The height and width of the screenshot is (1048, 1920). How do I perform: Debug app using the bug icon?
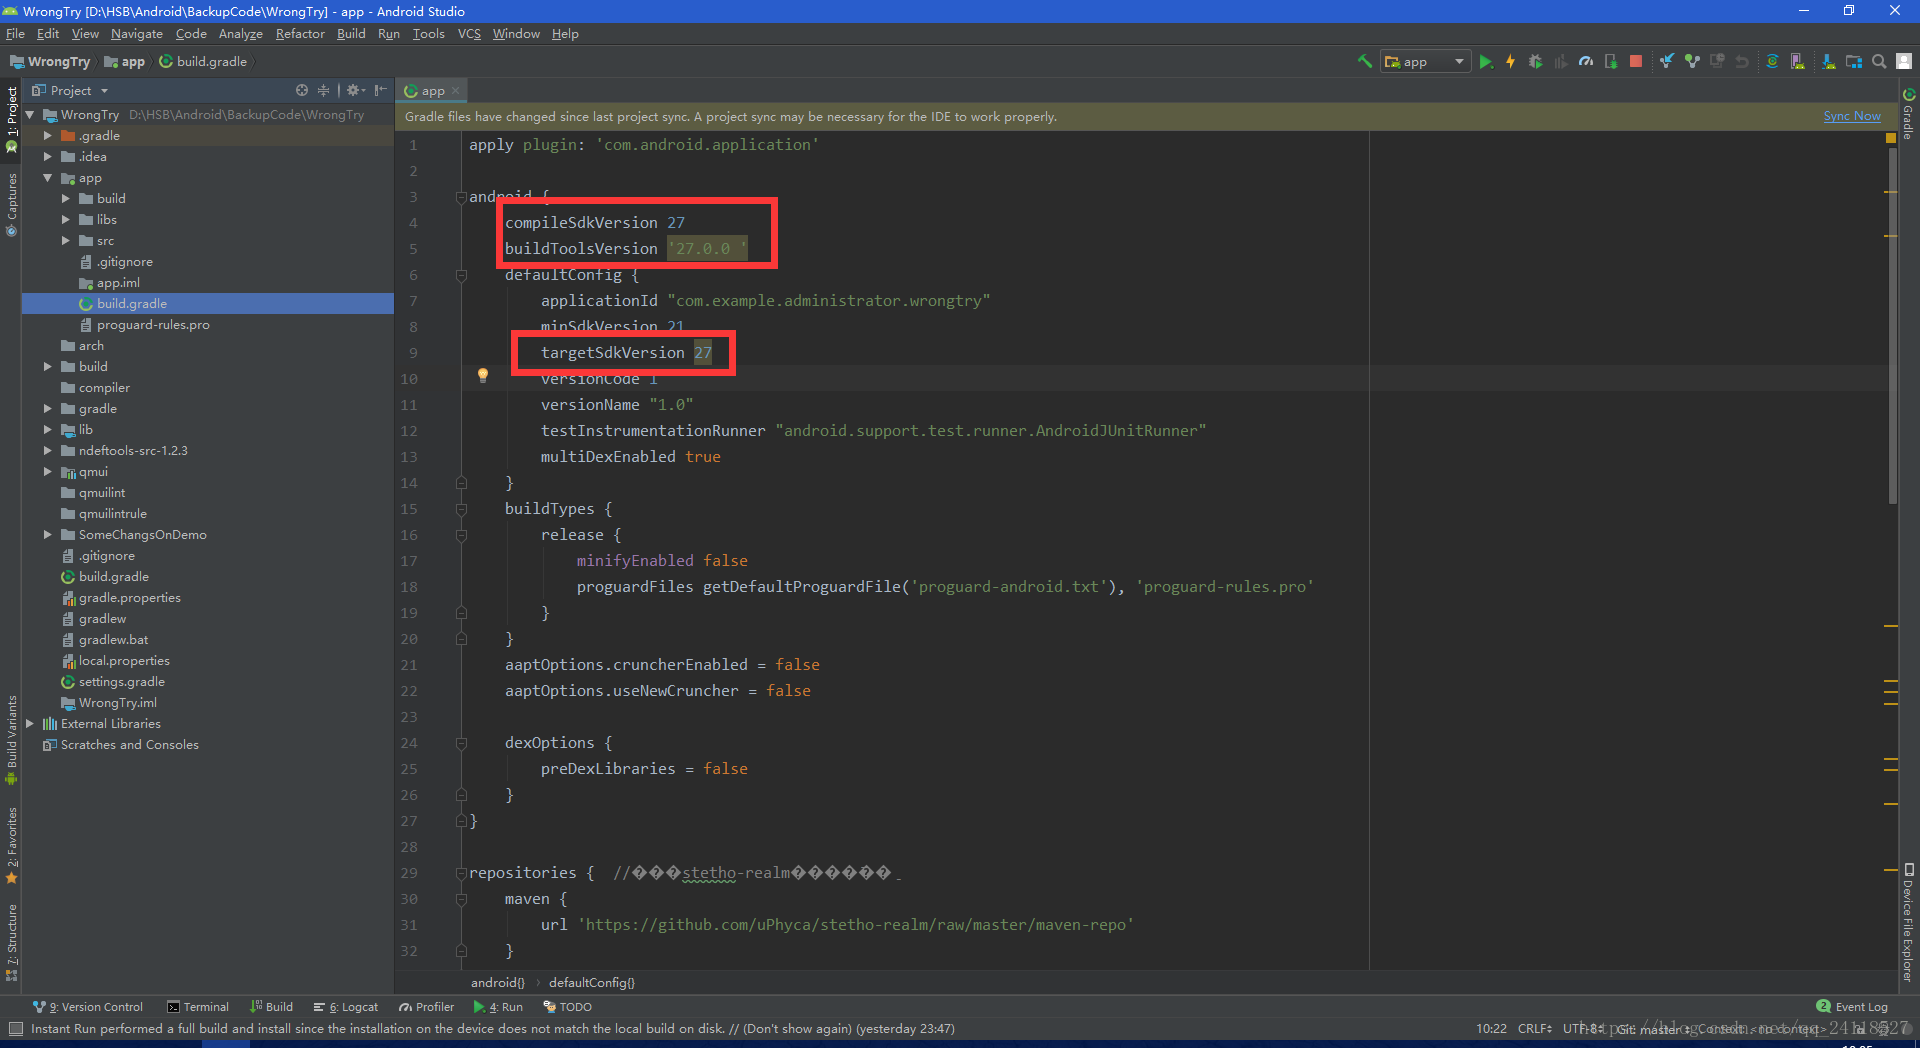[1535, 61]
